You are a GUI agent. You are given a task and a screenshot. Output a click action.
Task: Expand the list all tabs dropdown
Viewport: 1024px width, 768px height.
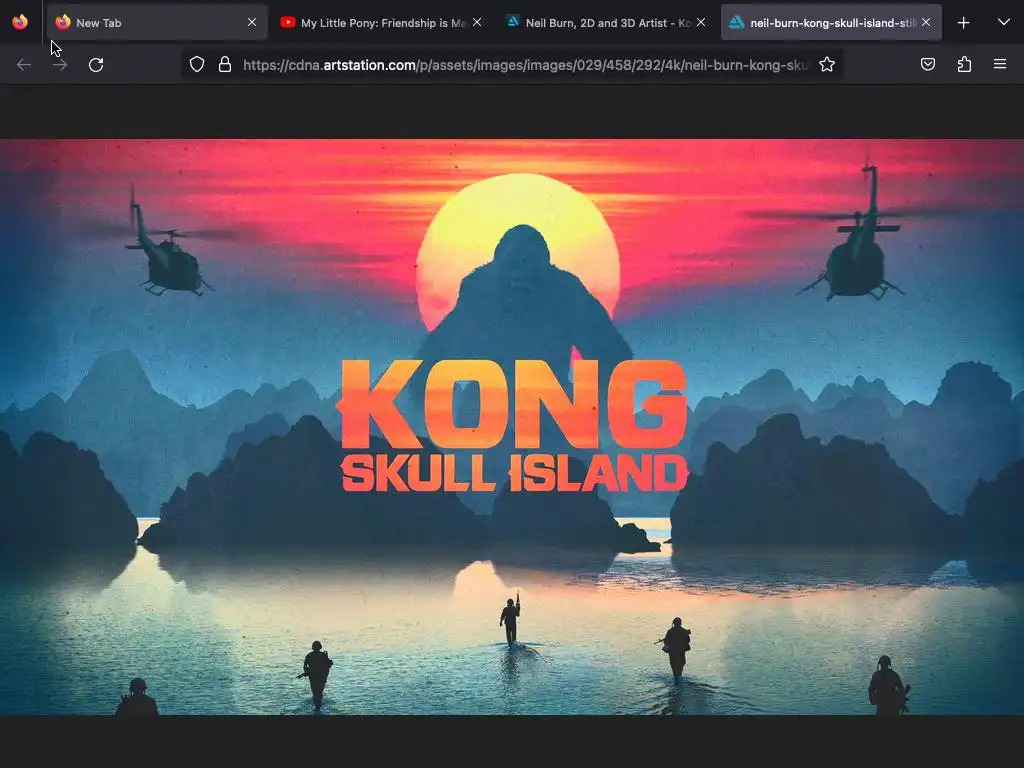click(x=1004, y=22)
